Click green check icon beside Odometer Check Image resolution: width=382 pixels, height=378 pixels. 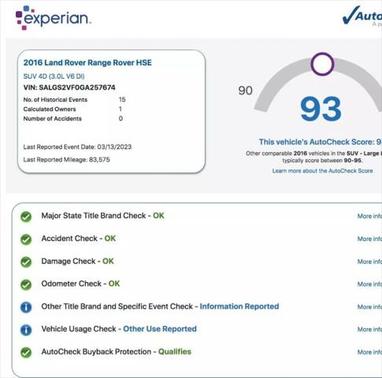tap(26, 285)
